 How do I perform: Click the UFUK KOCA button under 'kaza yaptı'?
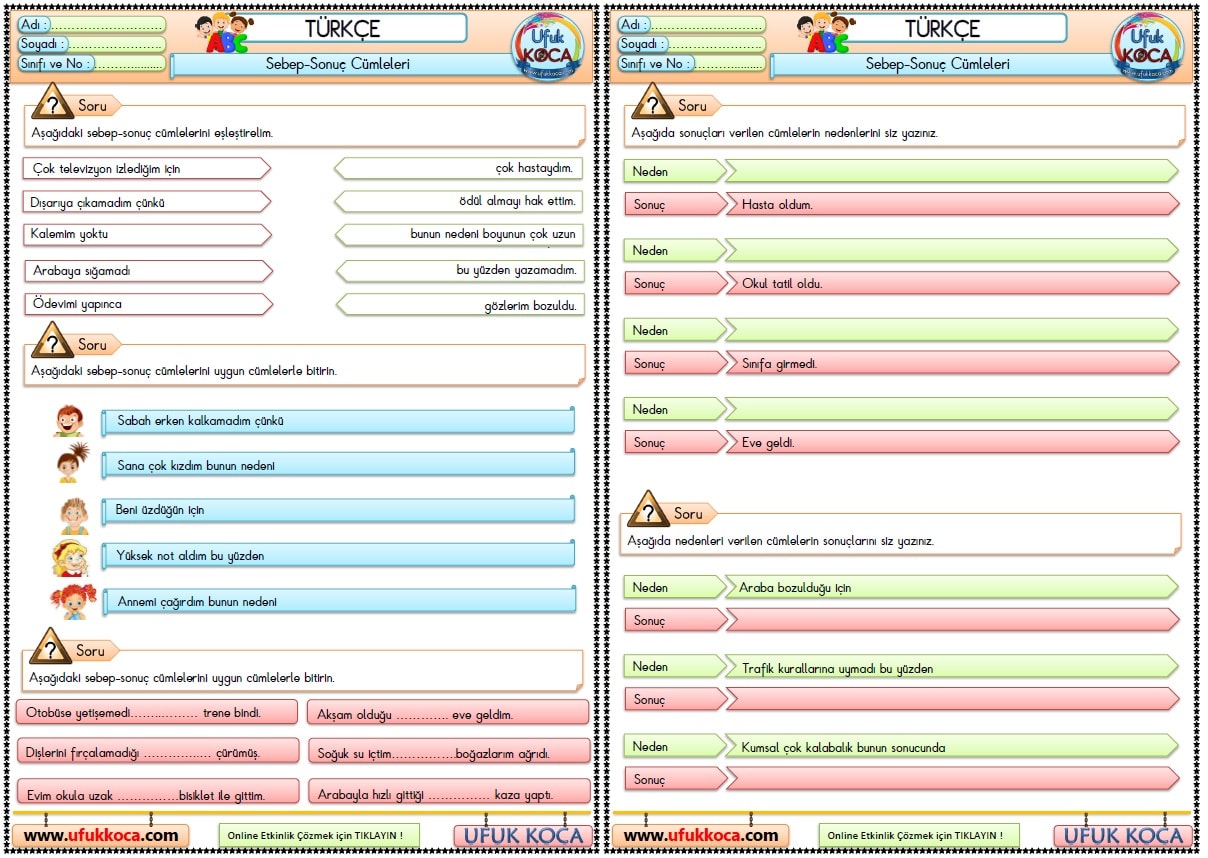[x=524, y=836]
